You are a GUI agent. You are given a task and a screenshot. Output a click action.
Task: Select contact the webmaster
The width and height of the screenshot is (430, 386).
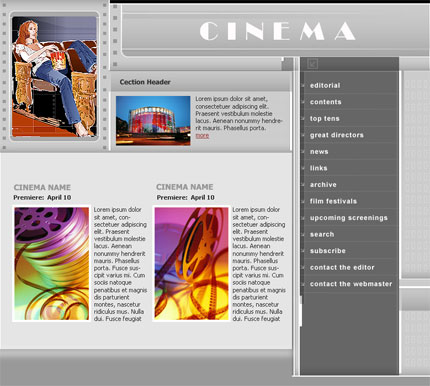pyautogui.click(x=351, y=284)
